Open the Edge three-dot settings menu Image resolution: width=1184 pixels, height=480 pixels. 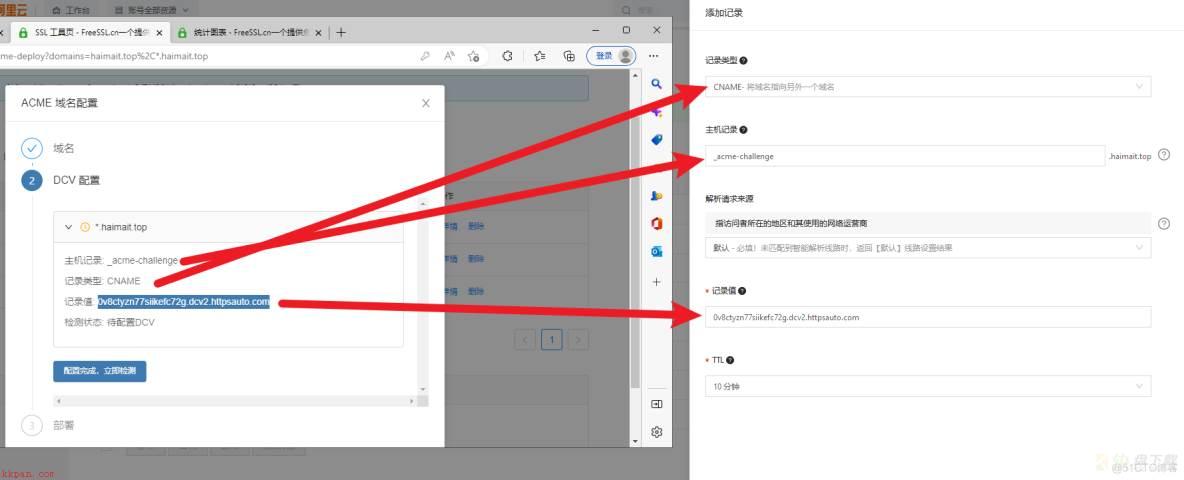(x=653, y=56)
